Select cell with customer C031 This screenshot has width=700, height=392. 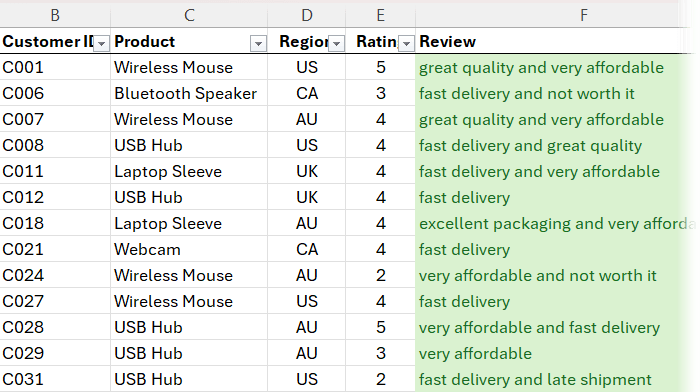[55, 379]
